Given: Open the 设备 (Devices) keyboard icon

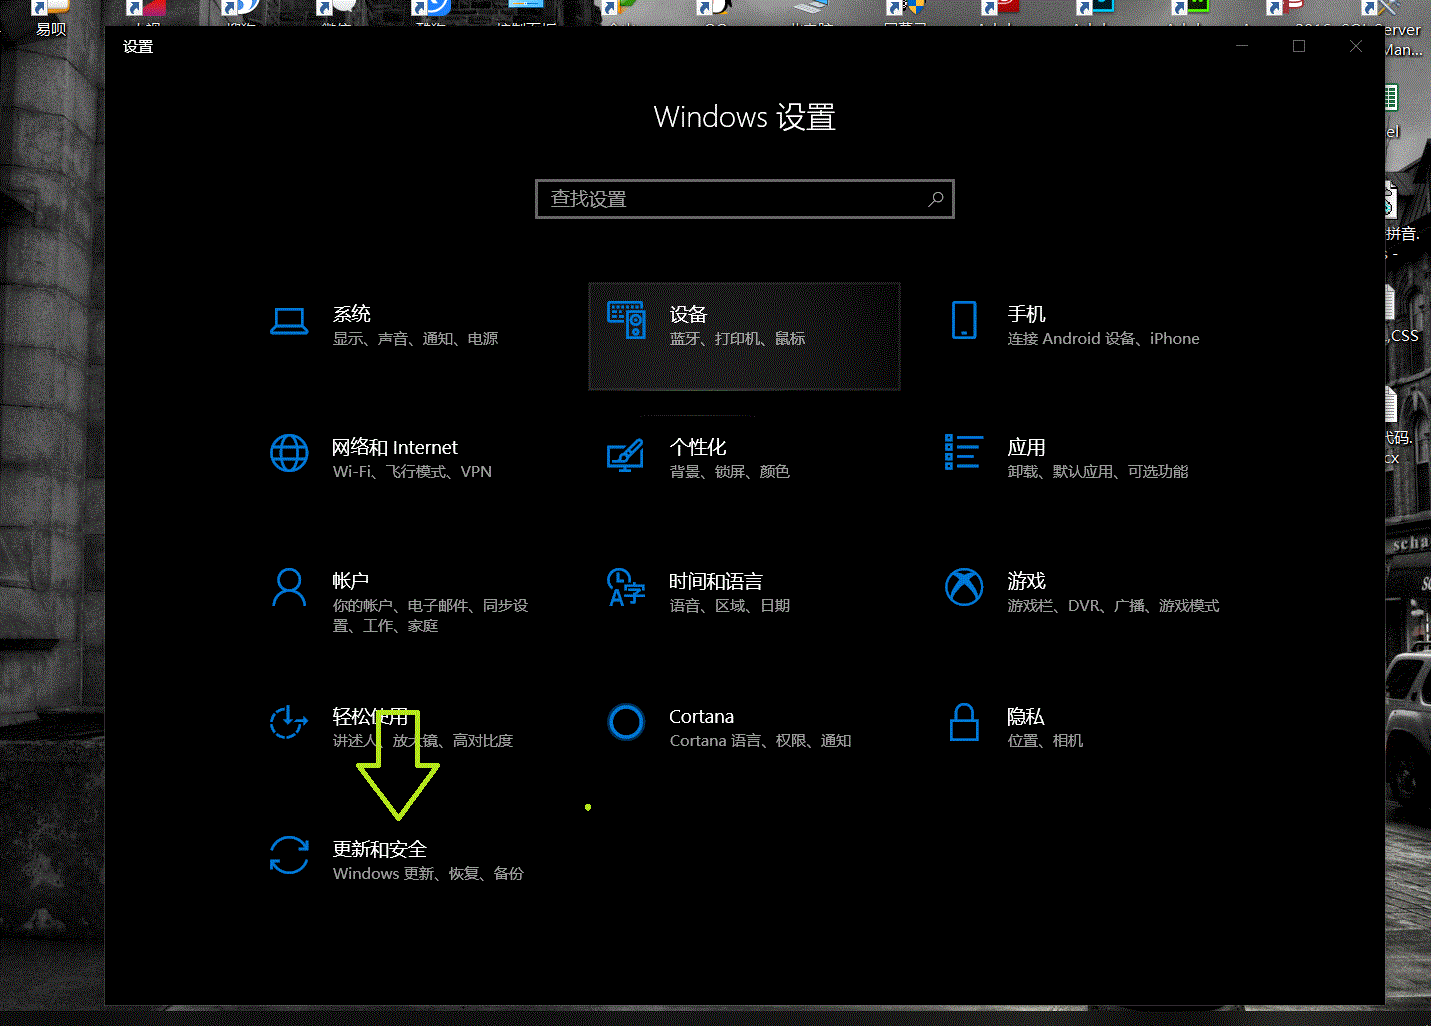Looking at the screenshot, I should 627,320.
